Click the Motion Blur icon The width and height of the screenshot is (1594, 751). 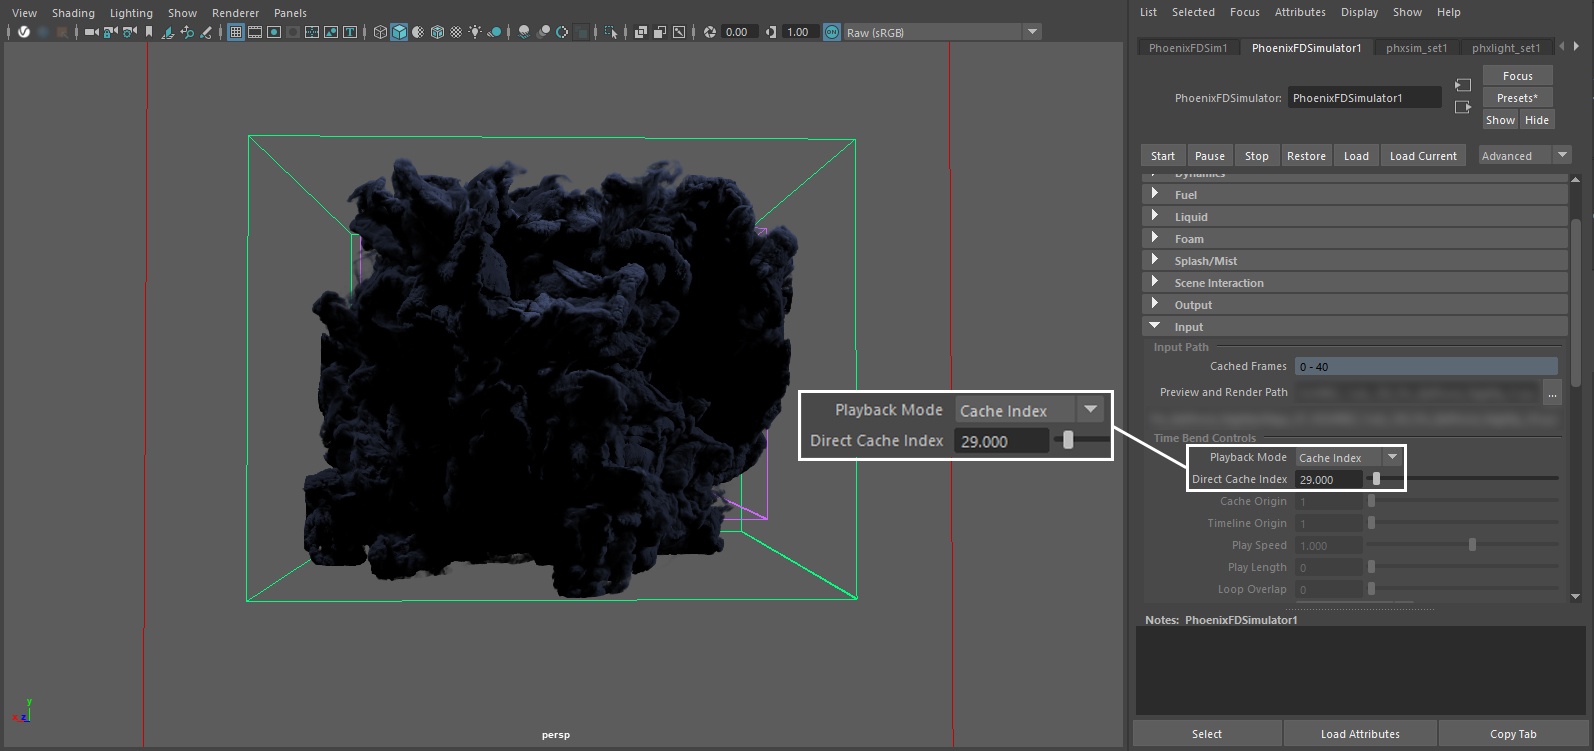pos(542,32)
